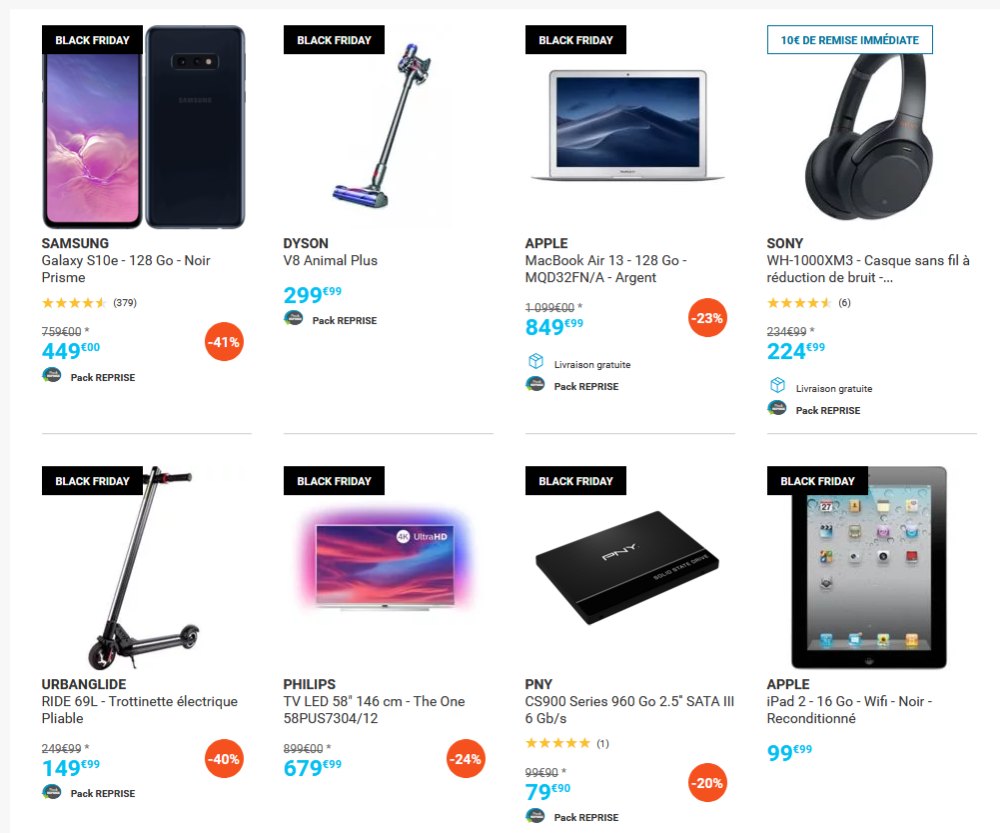Image resolution: width=1000 pixels, height=833 pixels.
Task: Click Pack Reprise icon under MacBook Air
Action: point(535,384)
